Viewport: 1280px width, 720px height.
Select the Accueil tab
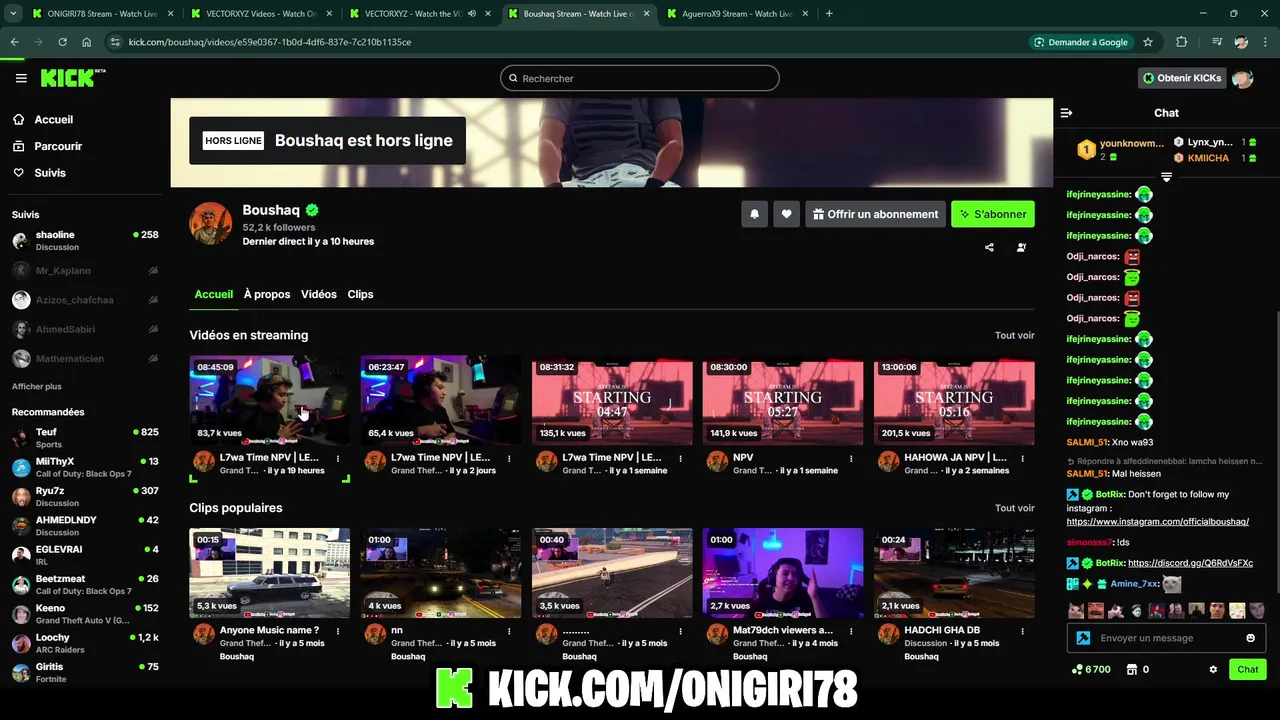[x=214, y=294]
